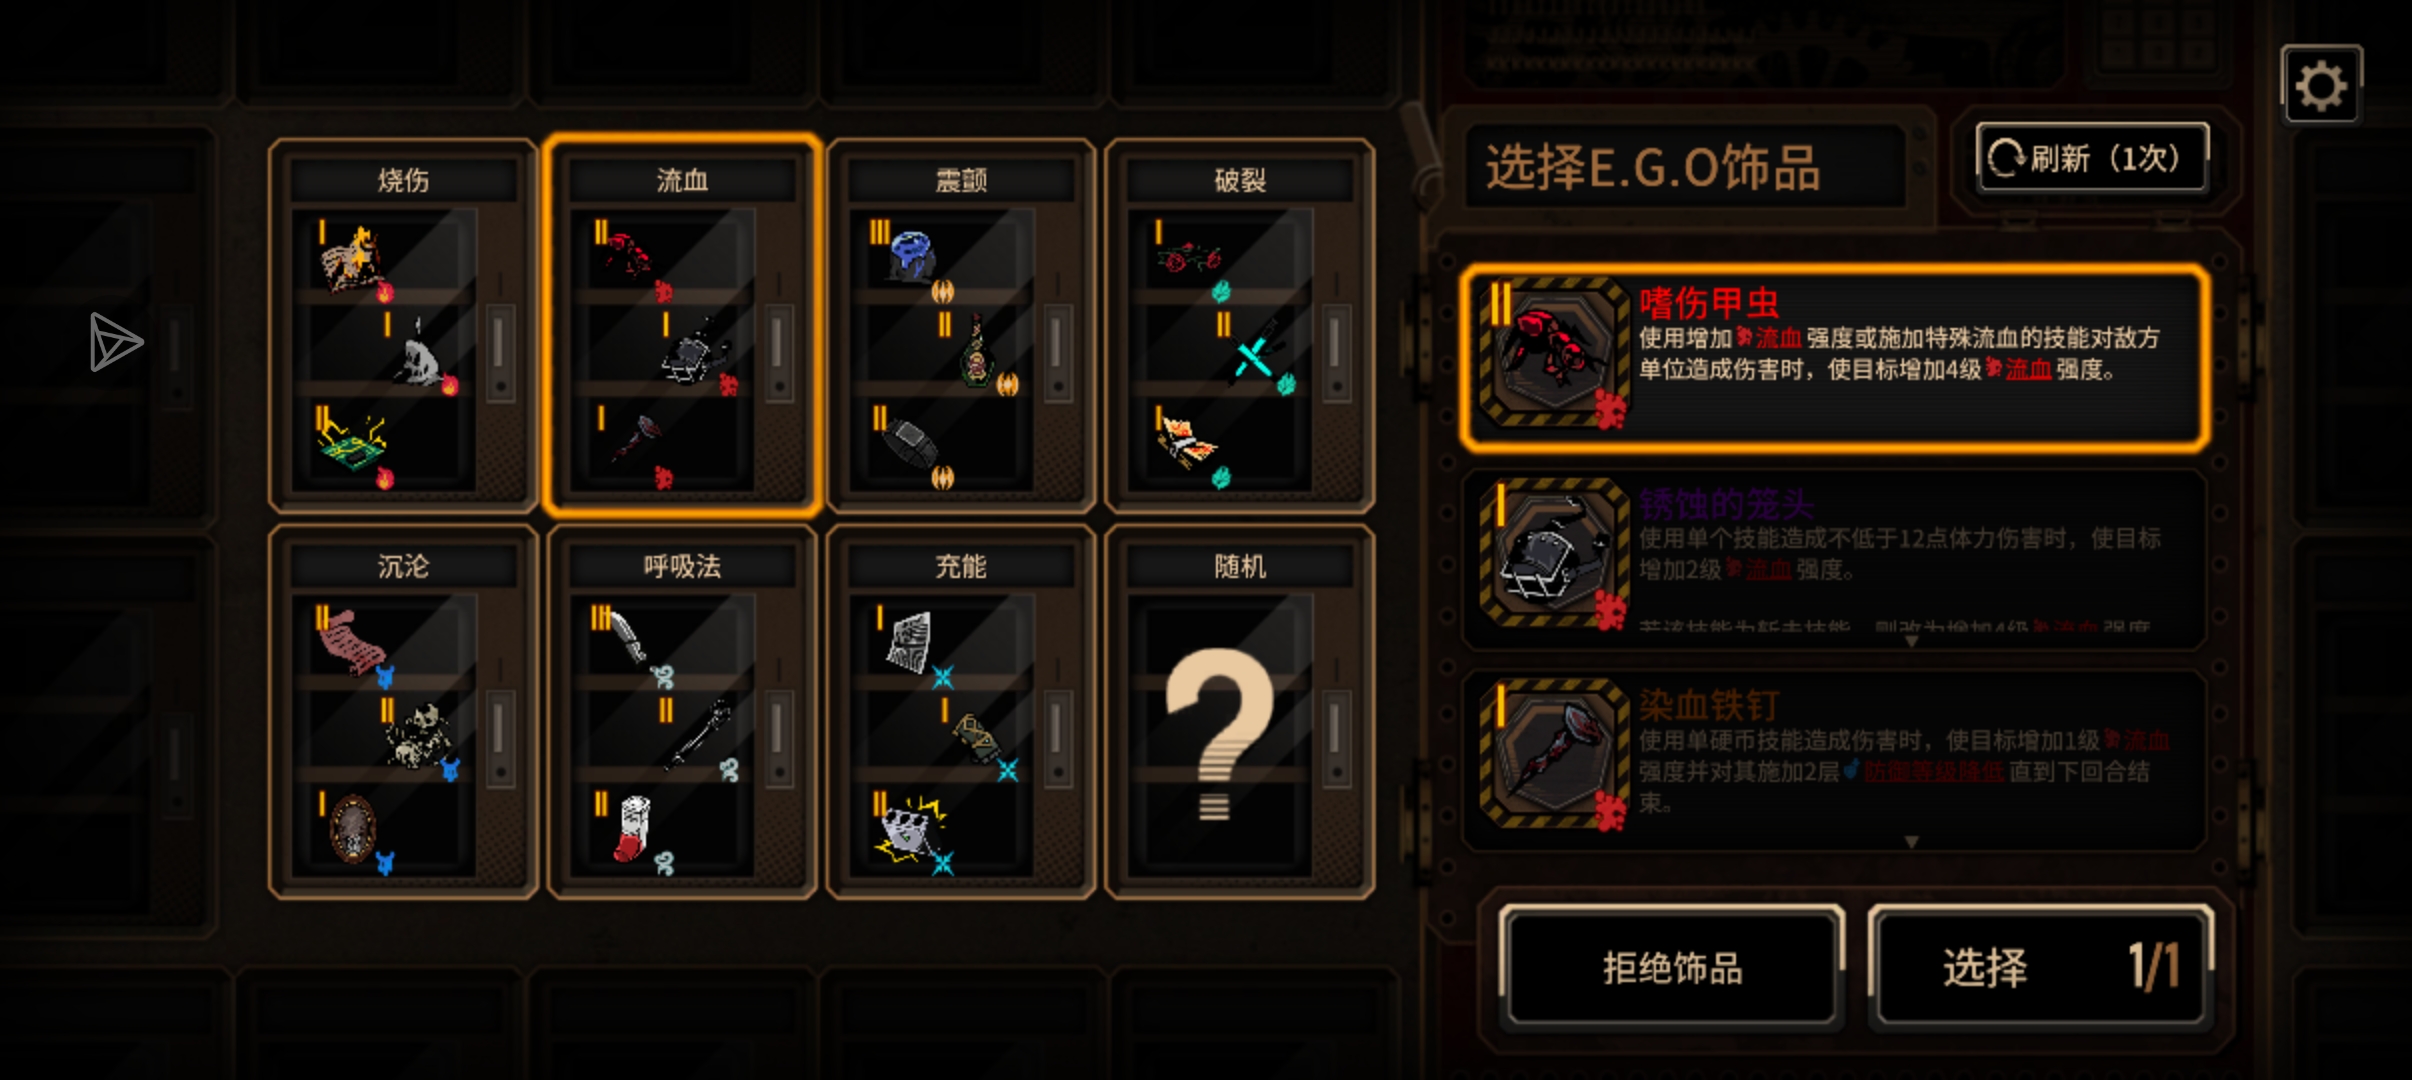This screenshot has width=2412, height=1080.
Task: Confirm with the 选择 1/1 button
Action: tap(2041, 967)
